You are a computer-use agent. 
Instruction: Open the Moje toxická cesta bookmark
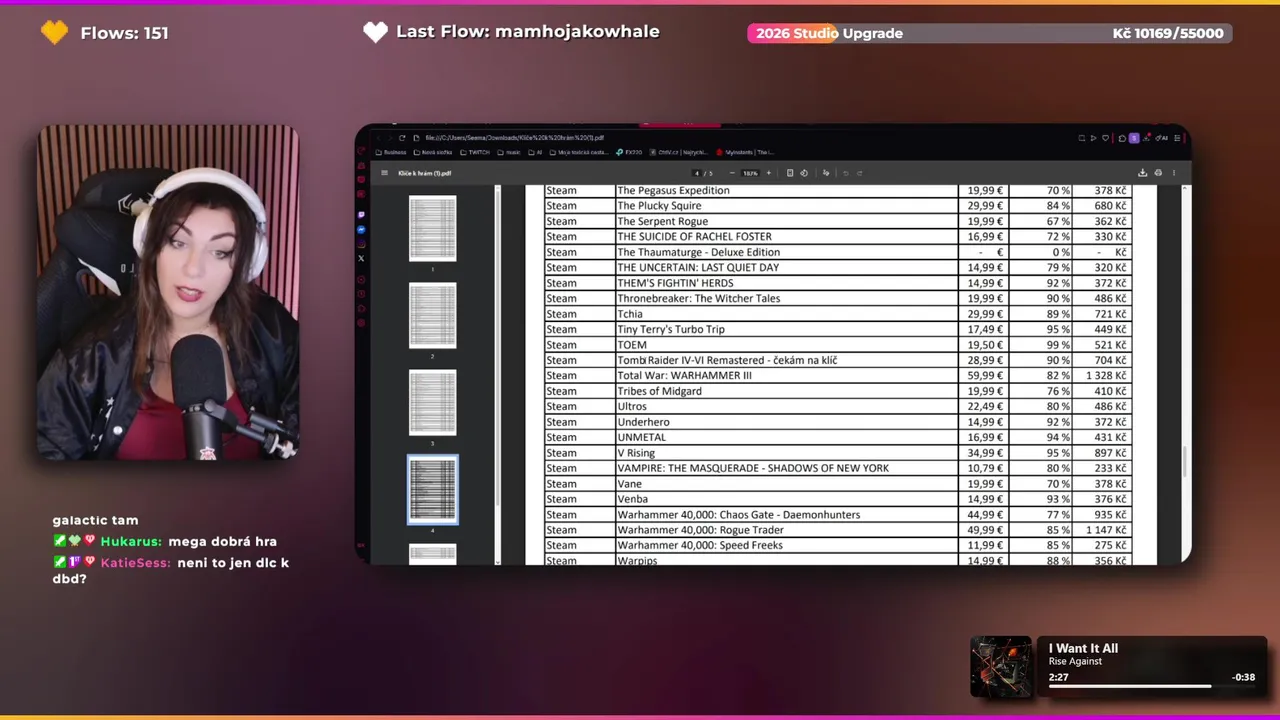(579, 152)
